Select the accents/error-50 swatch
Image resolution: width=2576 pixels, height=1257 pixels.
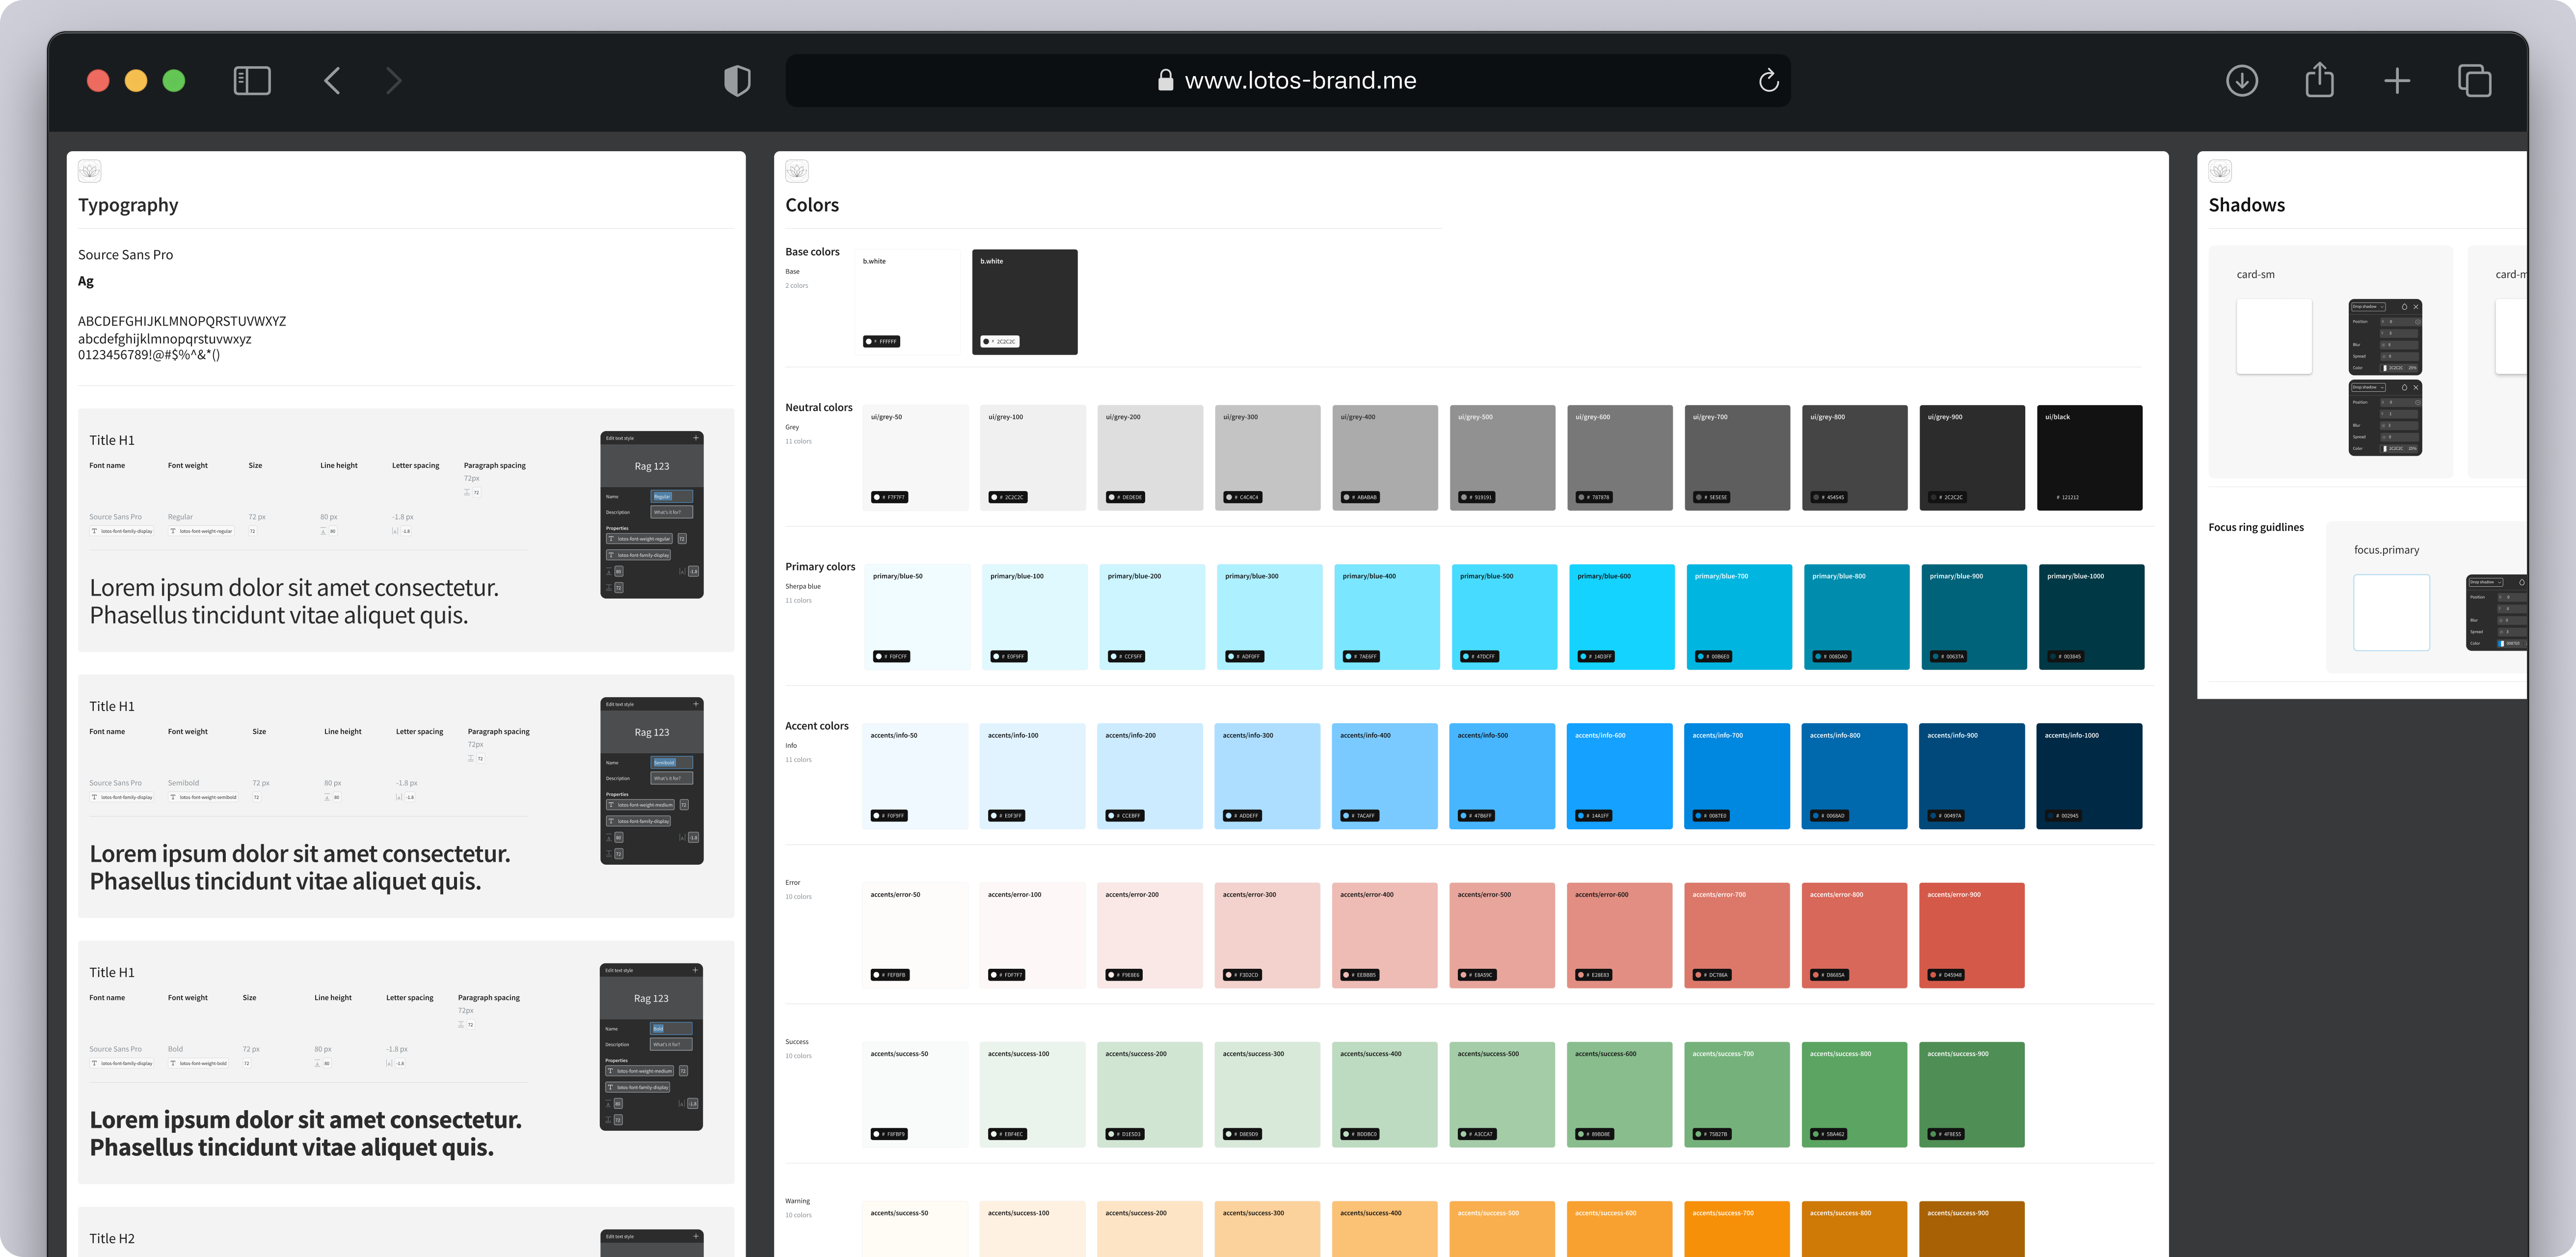pyautogui.click(x=916, y=935)
